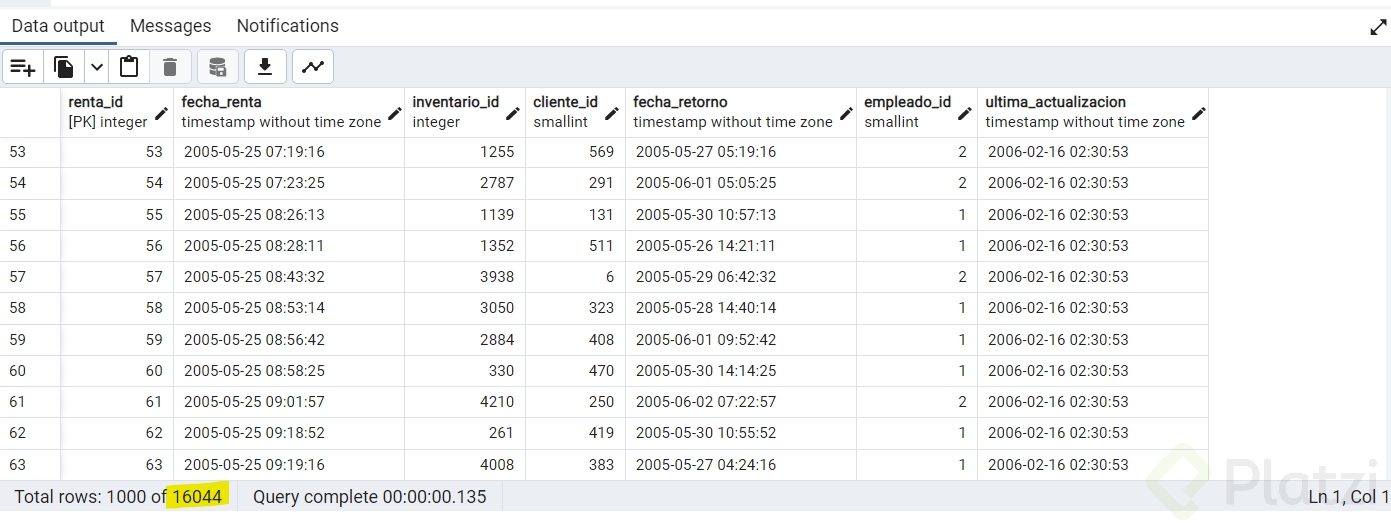
Task: Download results with the save-to-file icon
Action: coord(265,67)
